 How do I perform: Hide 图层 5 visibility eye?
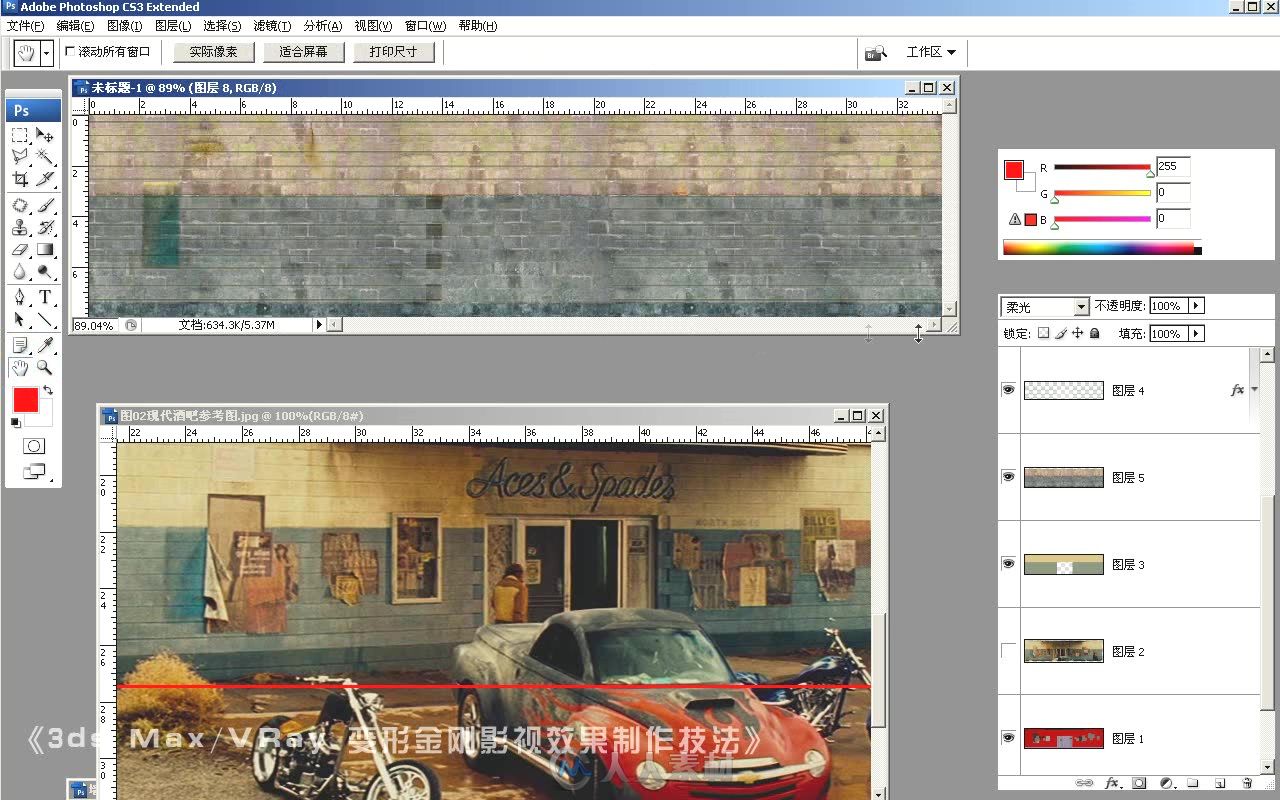(x=1008, y=477)
